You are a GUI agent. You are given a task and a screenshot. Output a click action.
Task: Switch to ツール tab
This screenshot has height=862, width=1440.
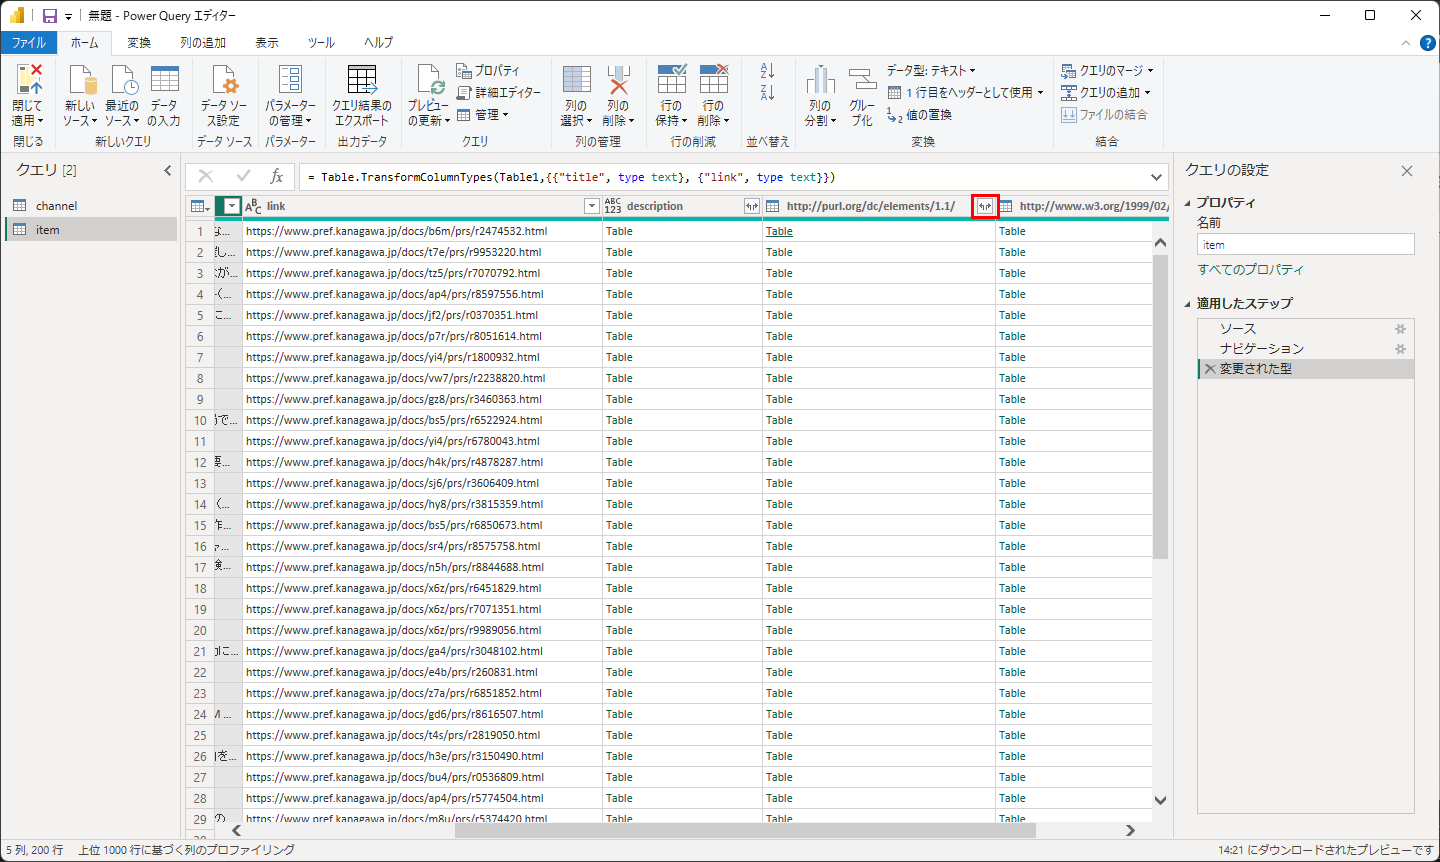321,43
